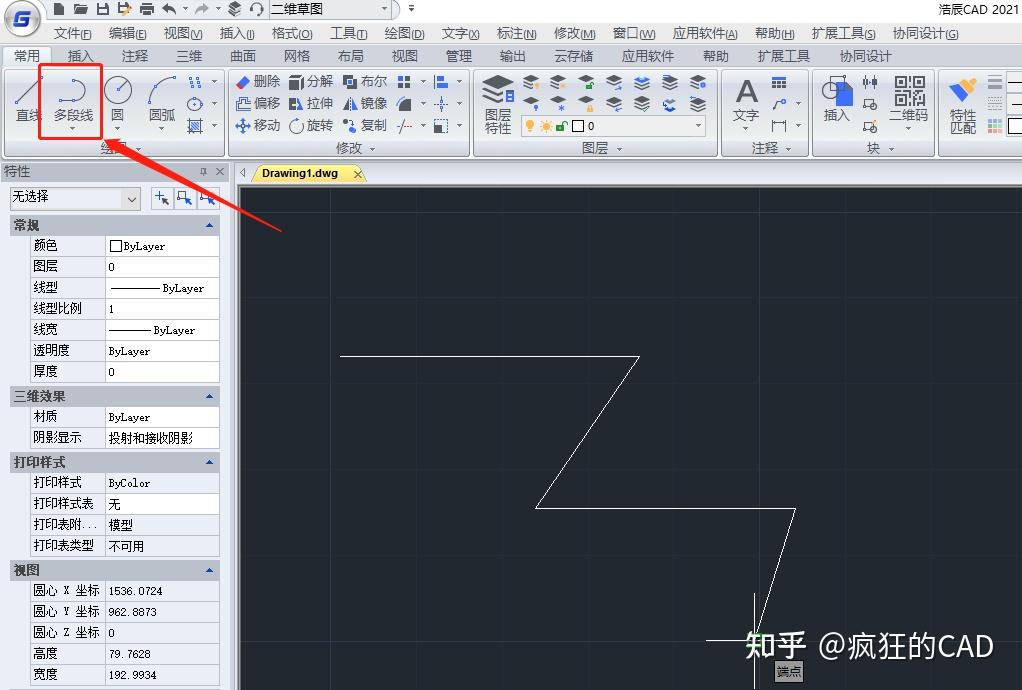1022x690 pixels.
Task: Close the 特性 properties panel
Action: pos(220,171)
